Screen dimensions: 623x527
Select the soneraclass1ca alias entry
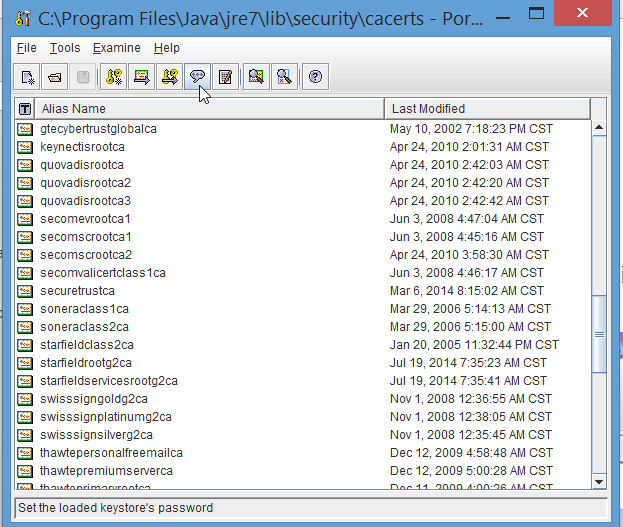point(84,309)
